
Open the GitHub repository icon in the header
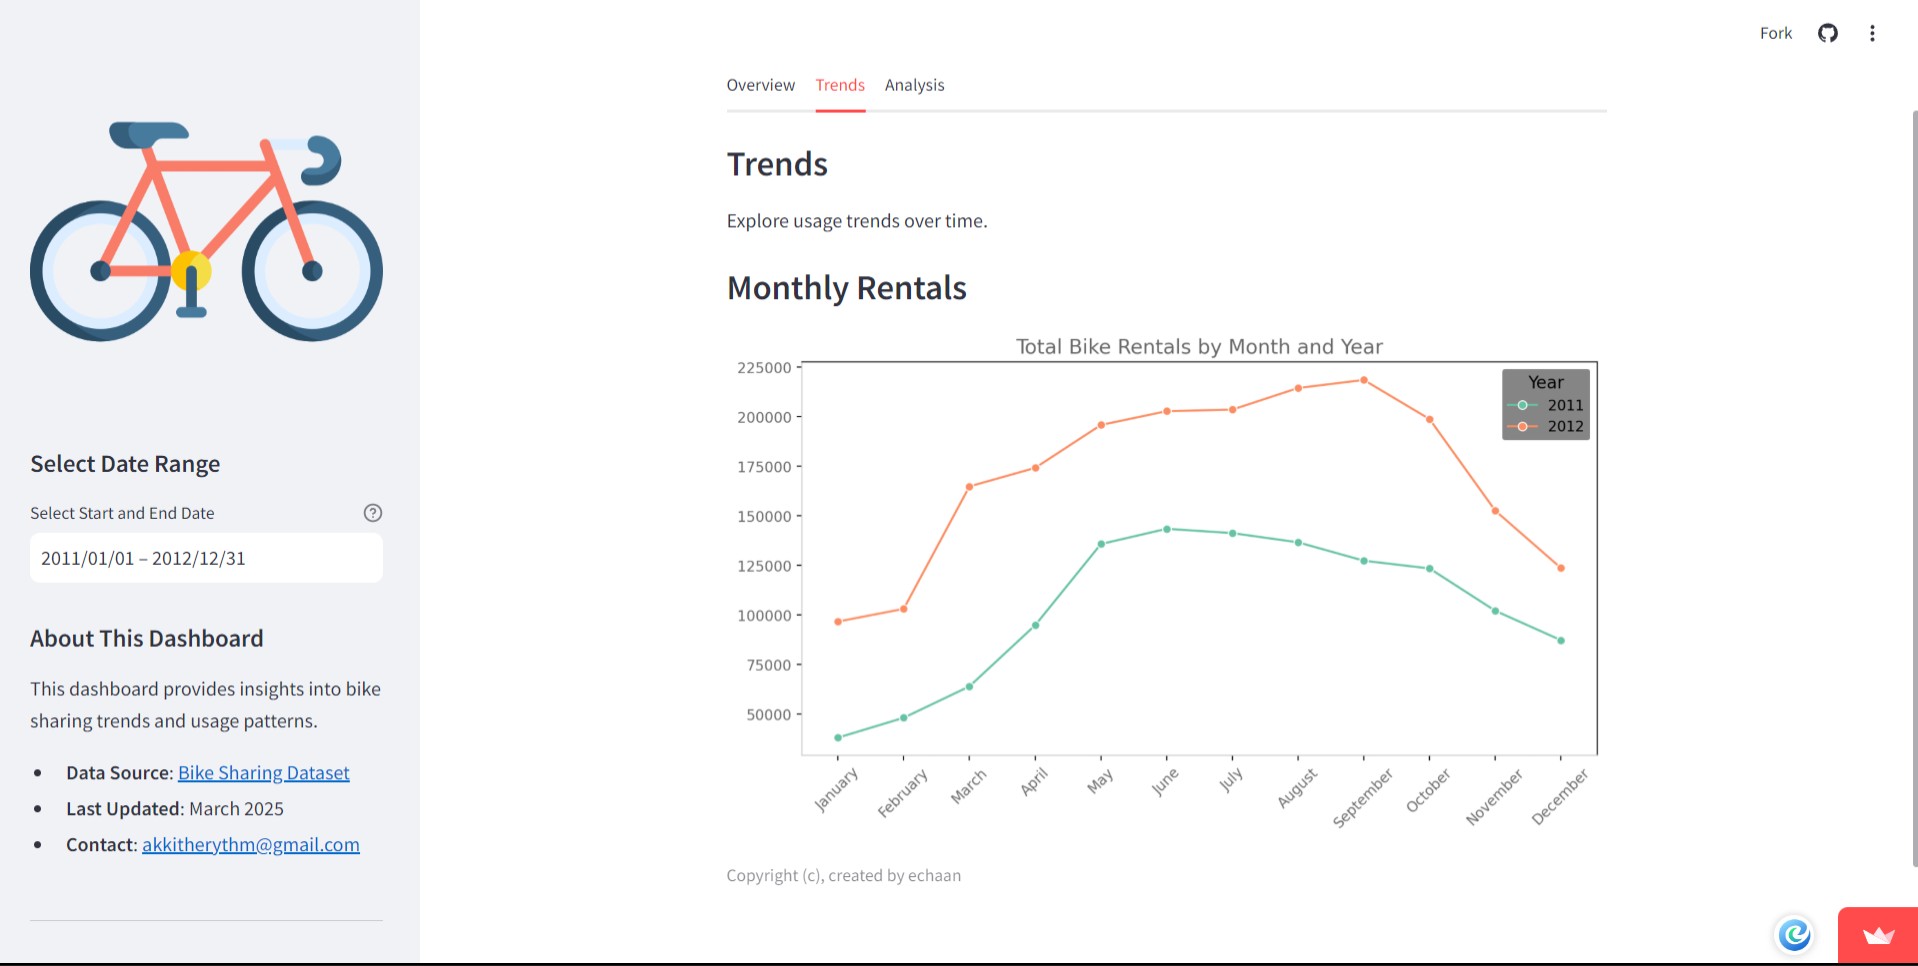pyautogui.click(x=1827, y=33)
